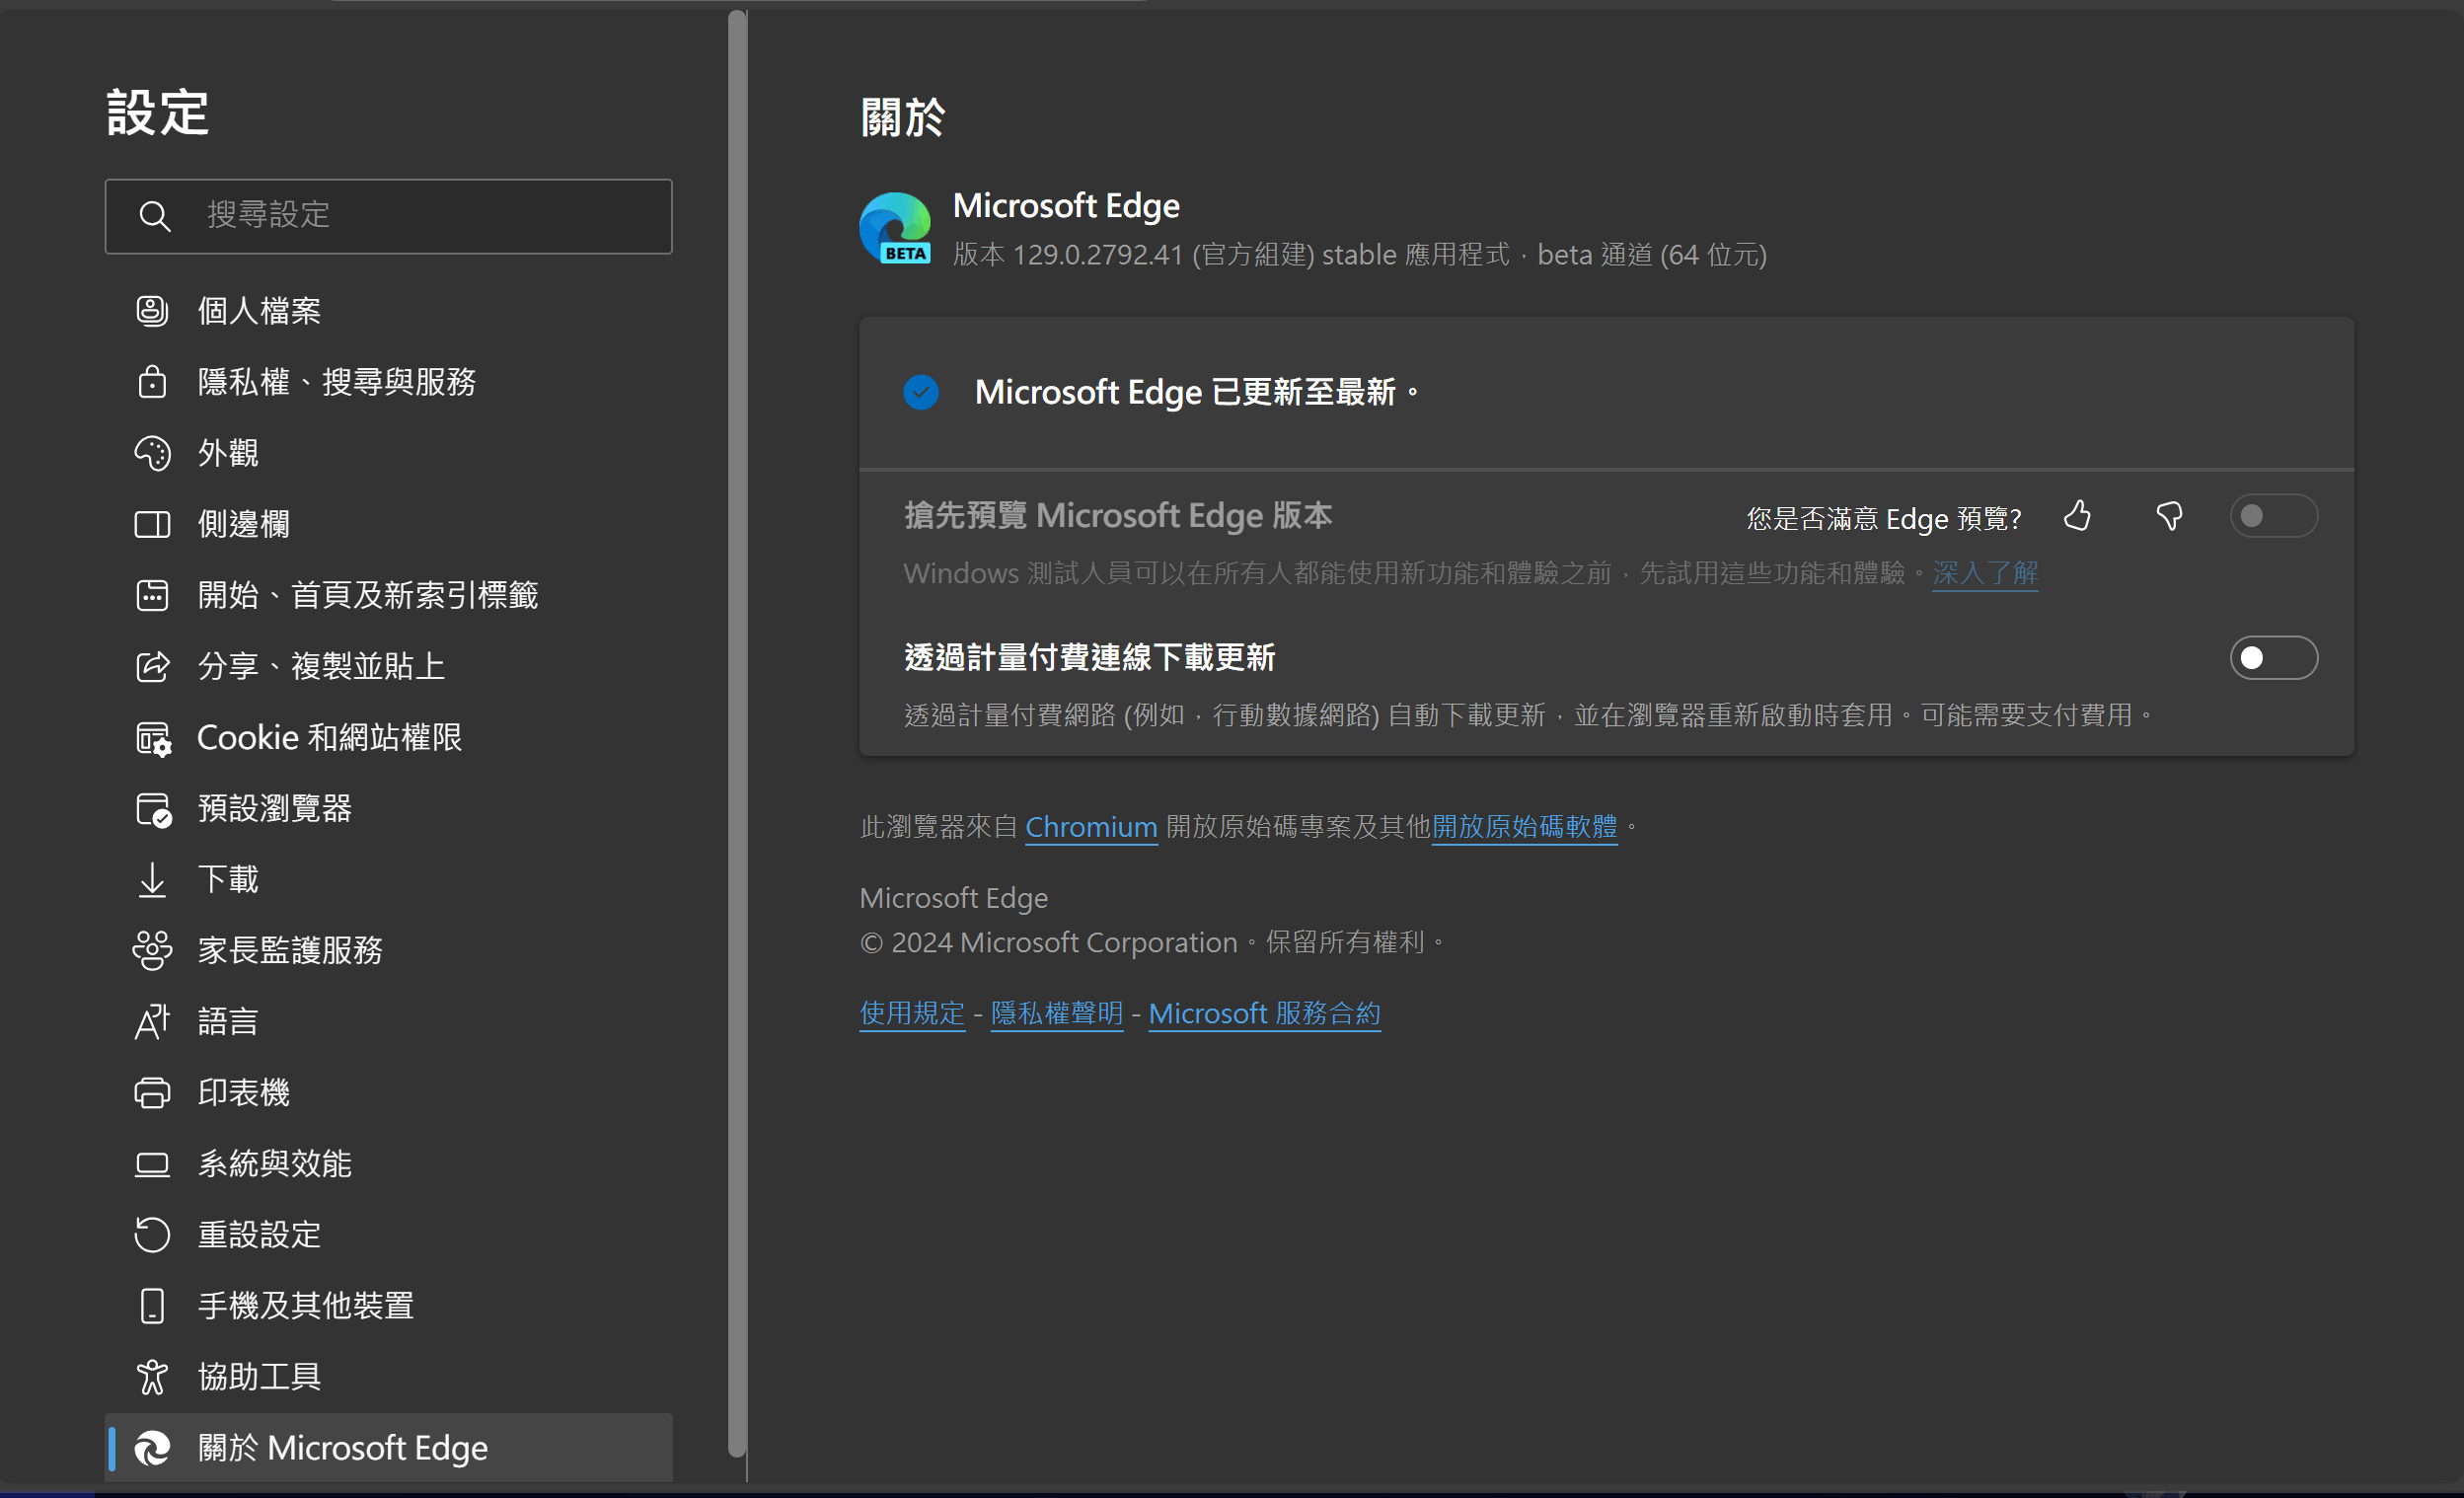Click the profile icon beside 個人檔案
Screen dimensions: 2464x1498
tap(152, 311)
